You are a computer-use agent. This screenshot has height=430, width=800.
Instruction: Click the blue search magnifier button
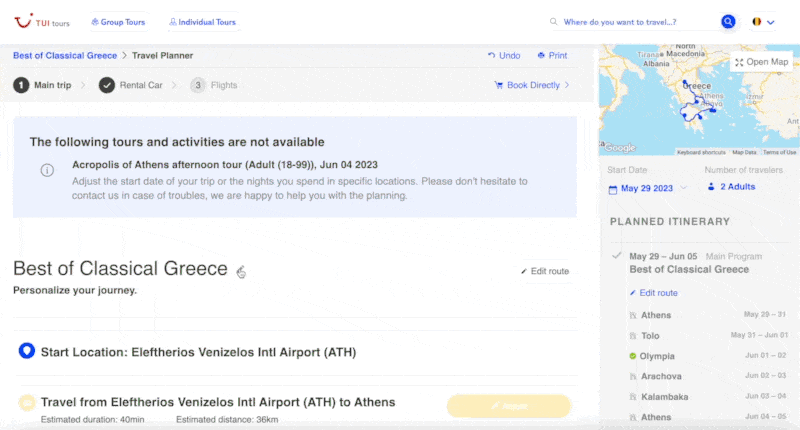pyautogui.click(x=729, y=21)
